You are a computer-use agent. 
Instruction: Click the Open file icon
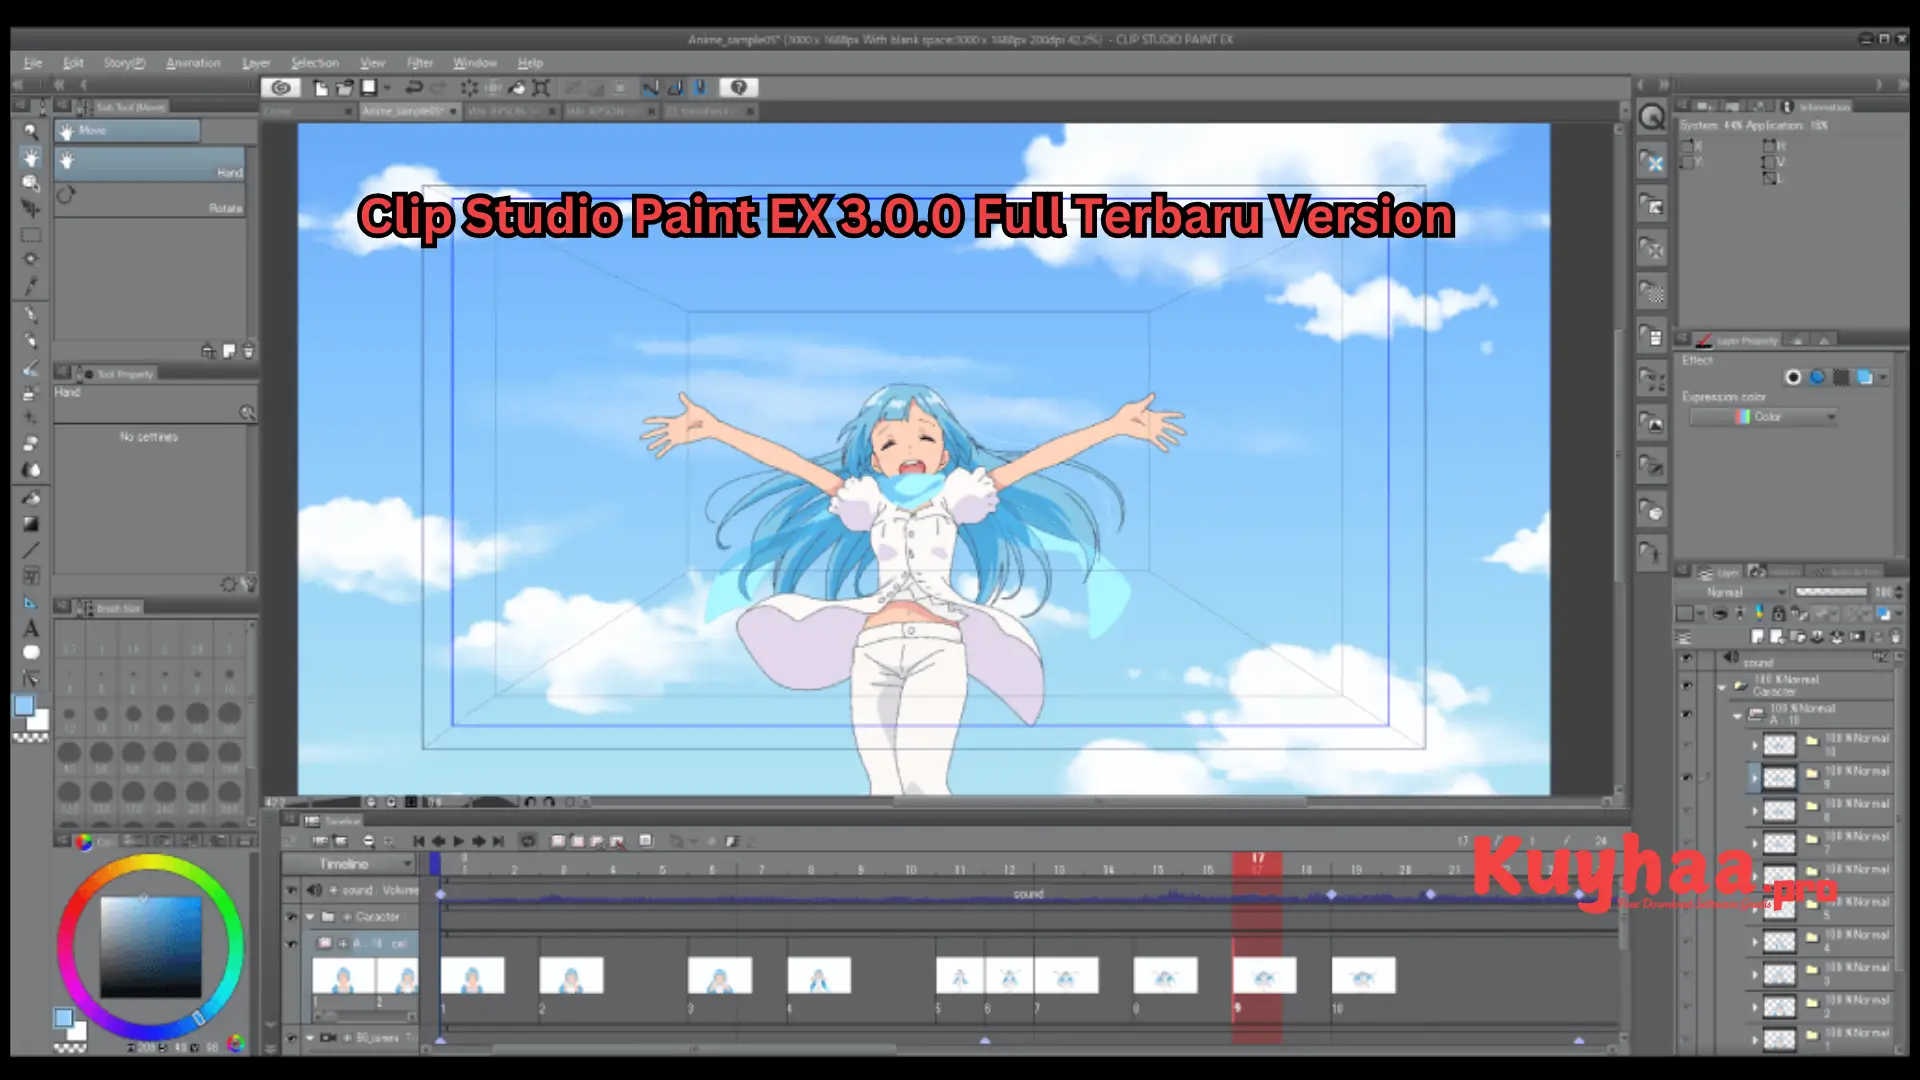tap(345, 88)
